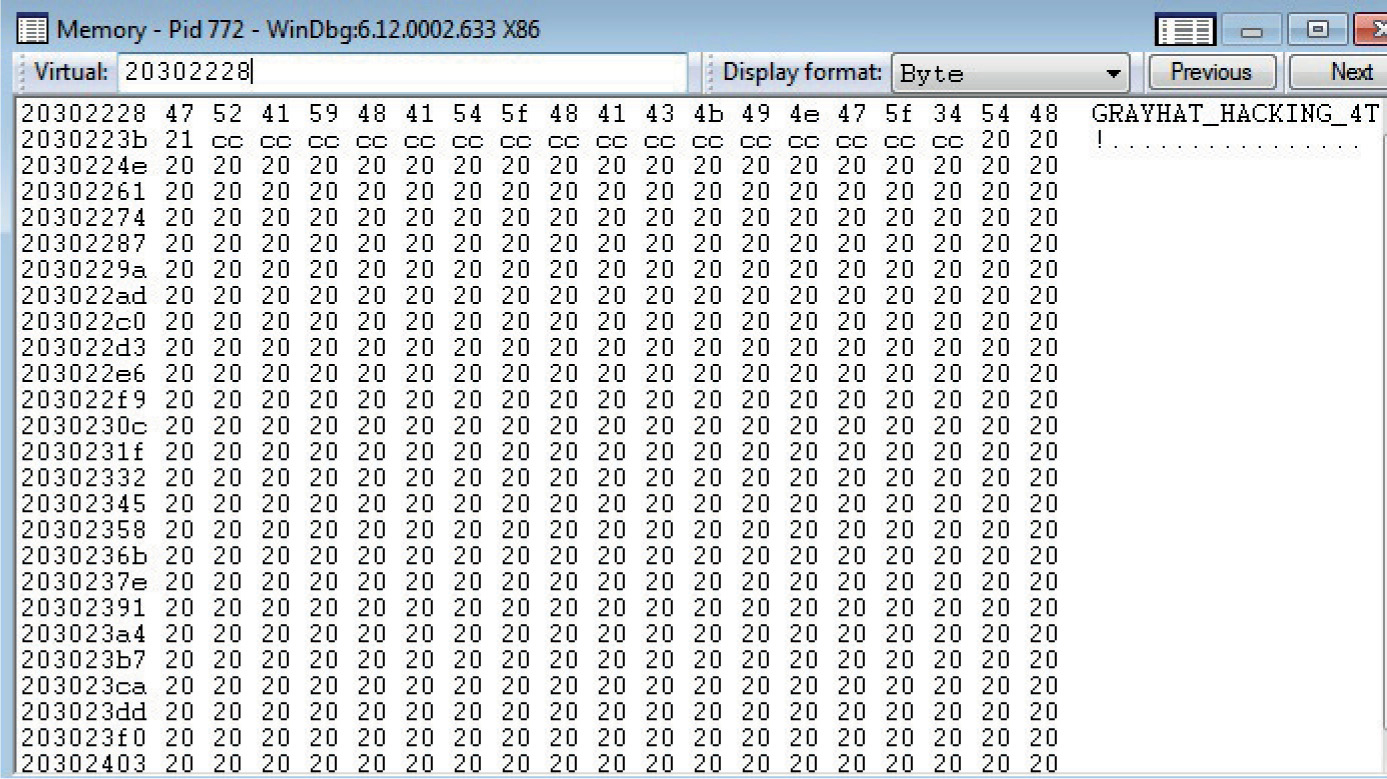Select address 20302228 in first row

point(83,114)
